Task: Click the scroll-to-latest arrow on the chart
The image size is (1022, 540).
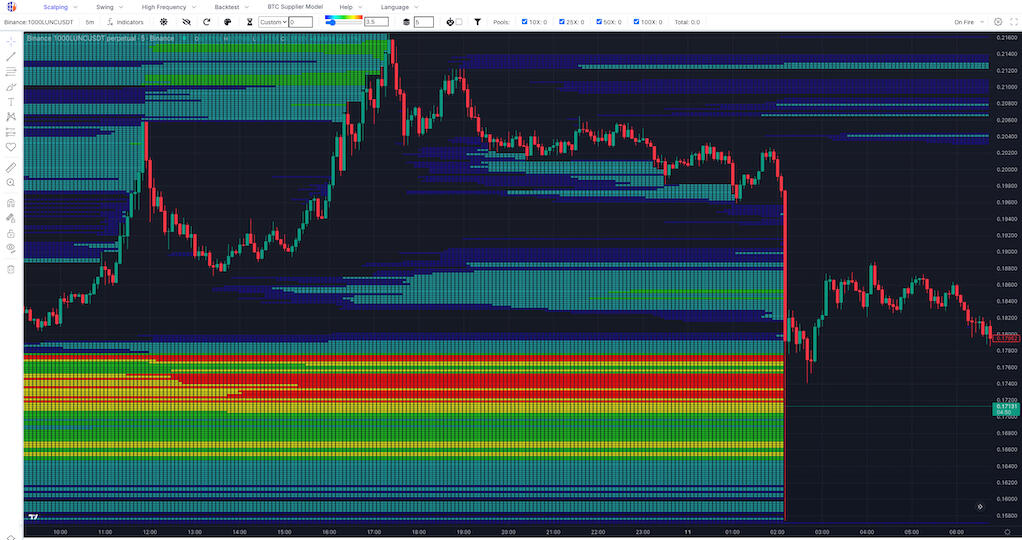Action: 980,507
